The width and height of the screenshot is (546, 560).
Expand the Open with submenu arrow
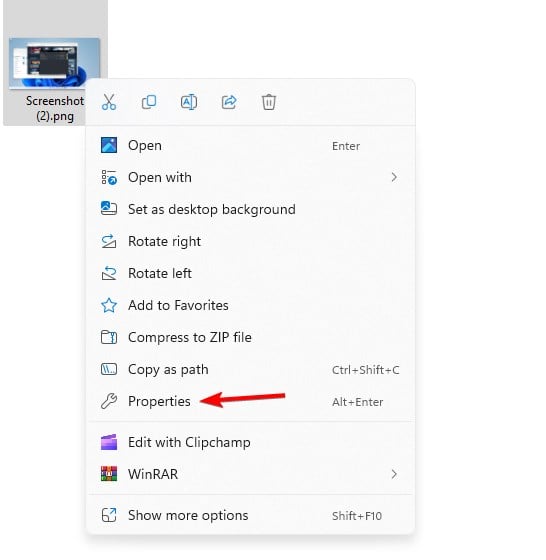[x=394, y=177]
